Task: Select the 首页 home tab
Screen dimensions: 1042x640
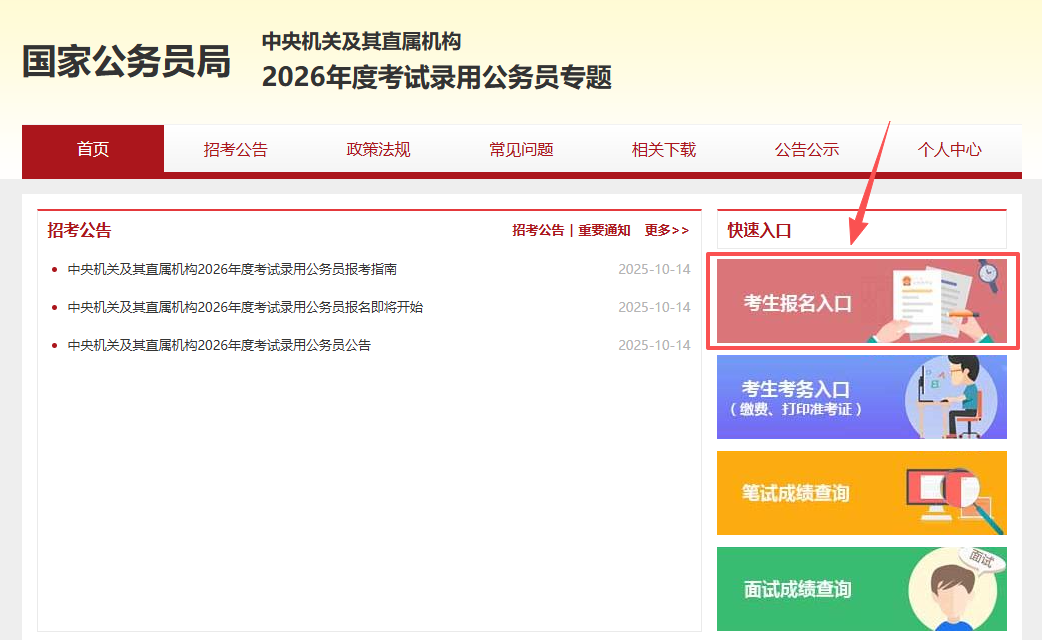Action: point(93,149)
